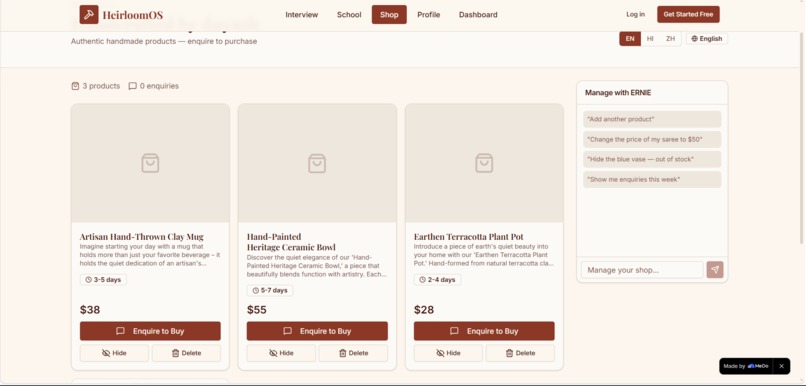Image resolution: width=806 pixels, height=386 pixels.
Task: Click the 3 products count
Action: click(101, 86)
